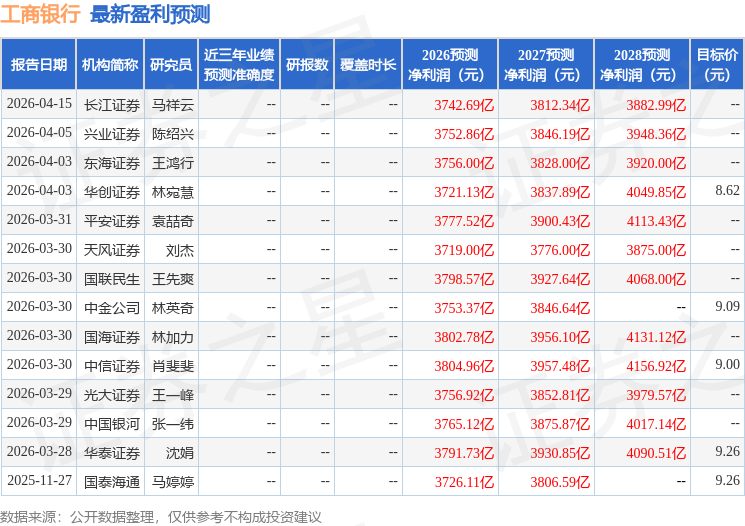Viewport: 745px width, 526px height.
Task: Click 光大证券 institution cell
Action: (x=112, y=395)
